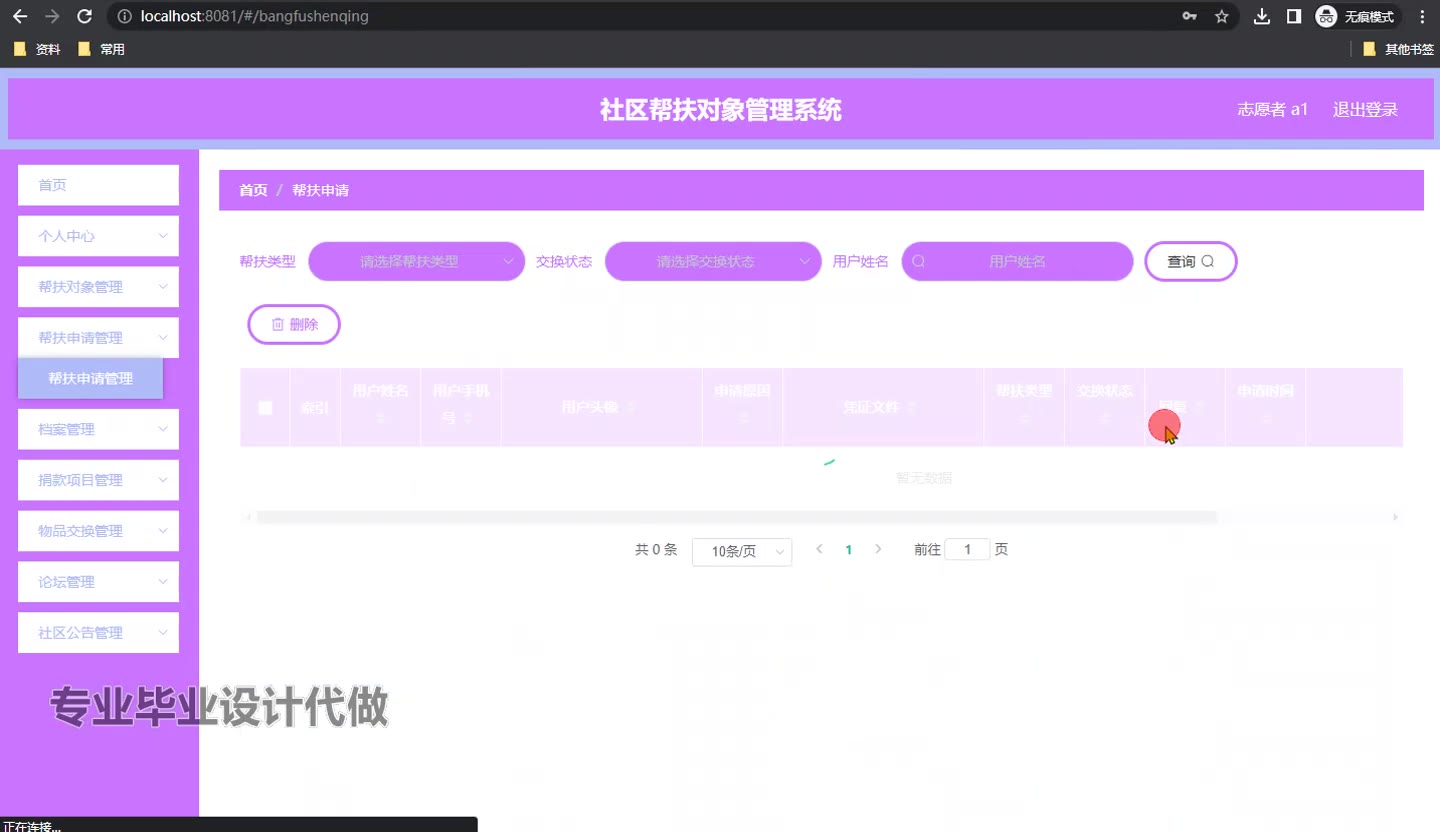Click the incognito mode indicator
Screen dimensions: 1440x832
click(x=1355, y=16)
